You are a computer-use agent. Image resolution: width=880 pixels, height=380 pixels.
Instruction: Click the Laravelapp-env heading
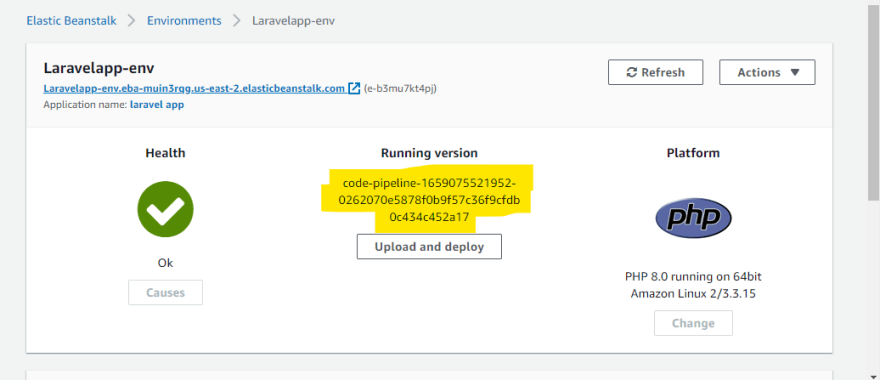(99, 68)
